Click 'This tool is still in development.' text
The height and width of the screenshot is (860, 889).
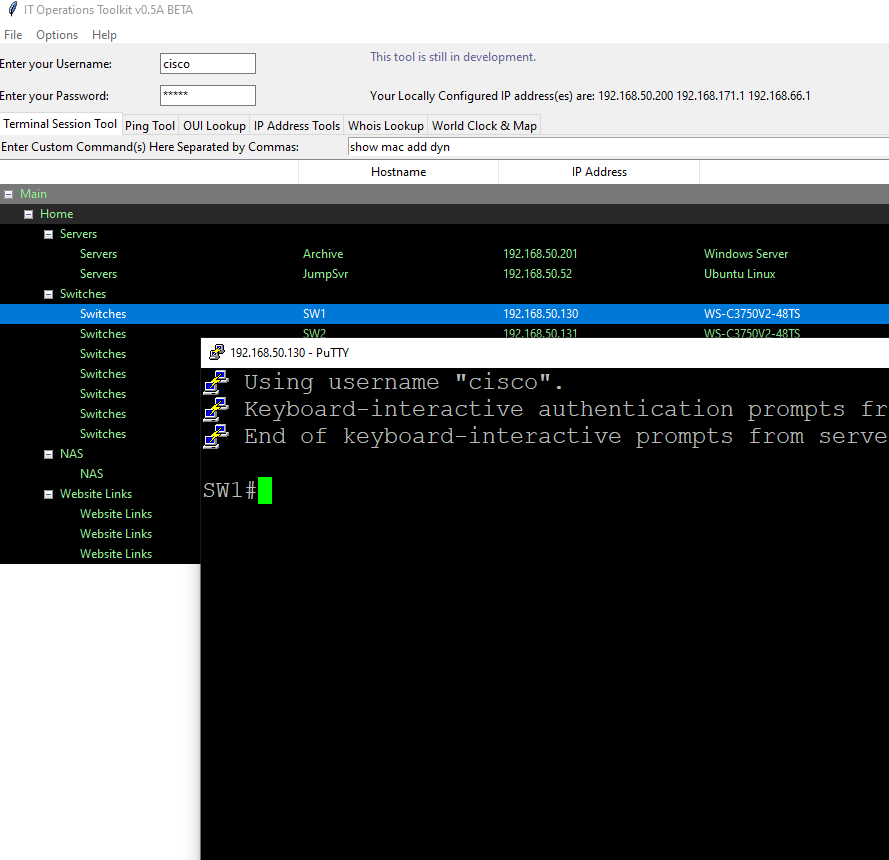[453, 57]
